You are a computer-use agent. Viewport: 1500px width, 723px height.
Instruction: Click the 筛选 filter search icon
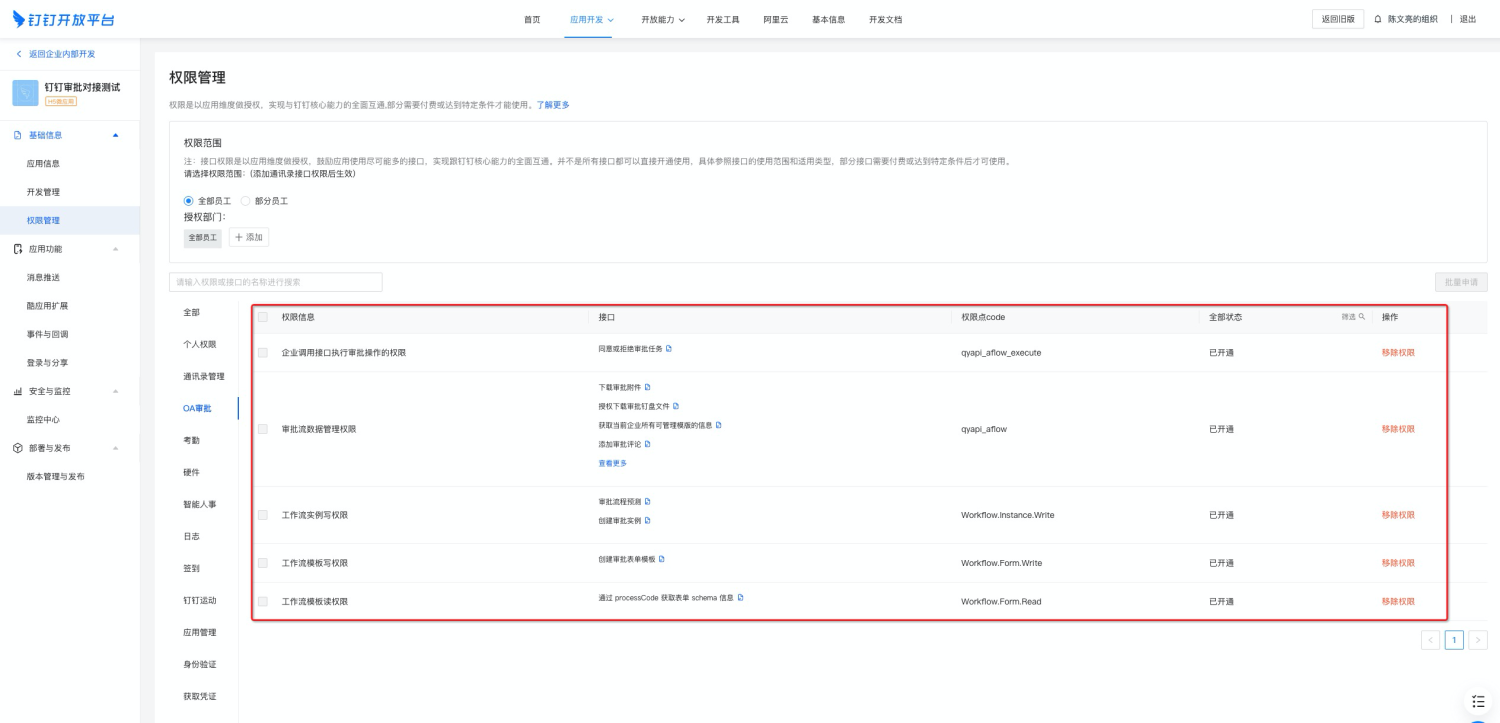click(1362, 316)
